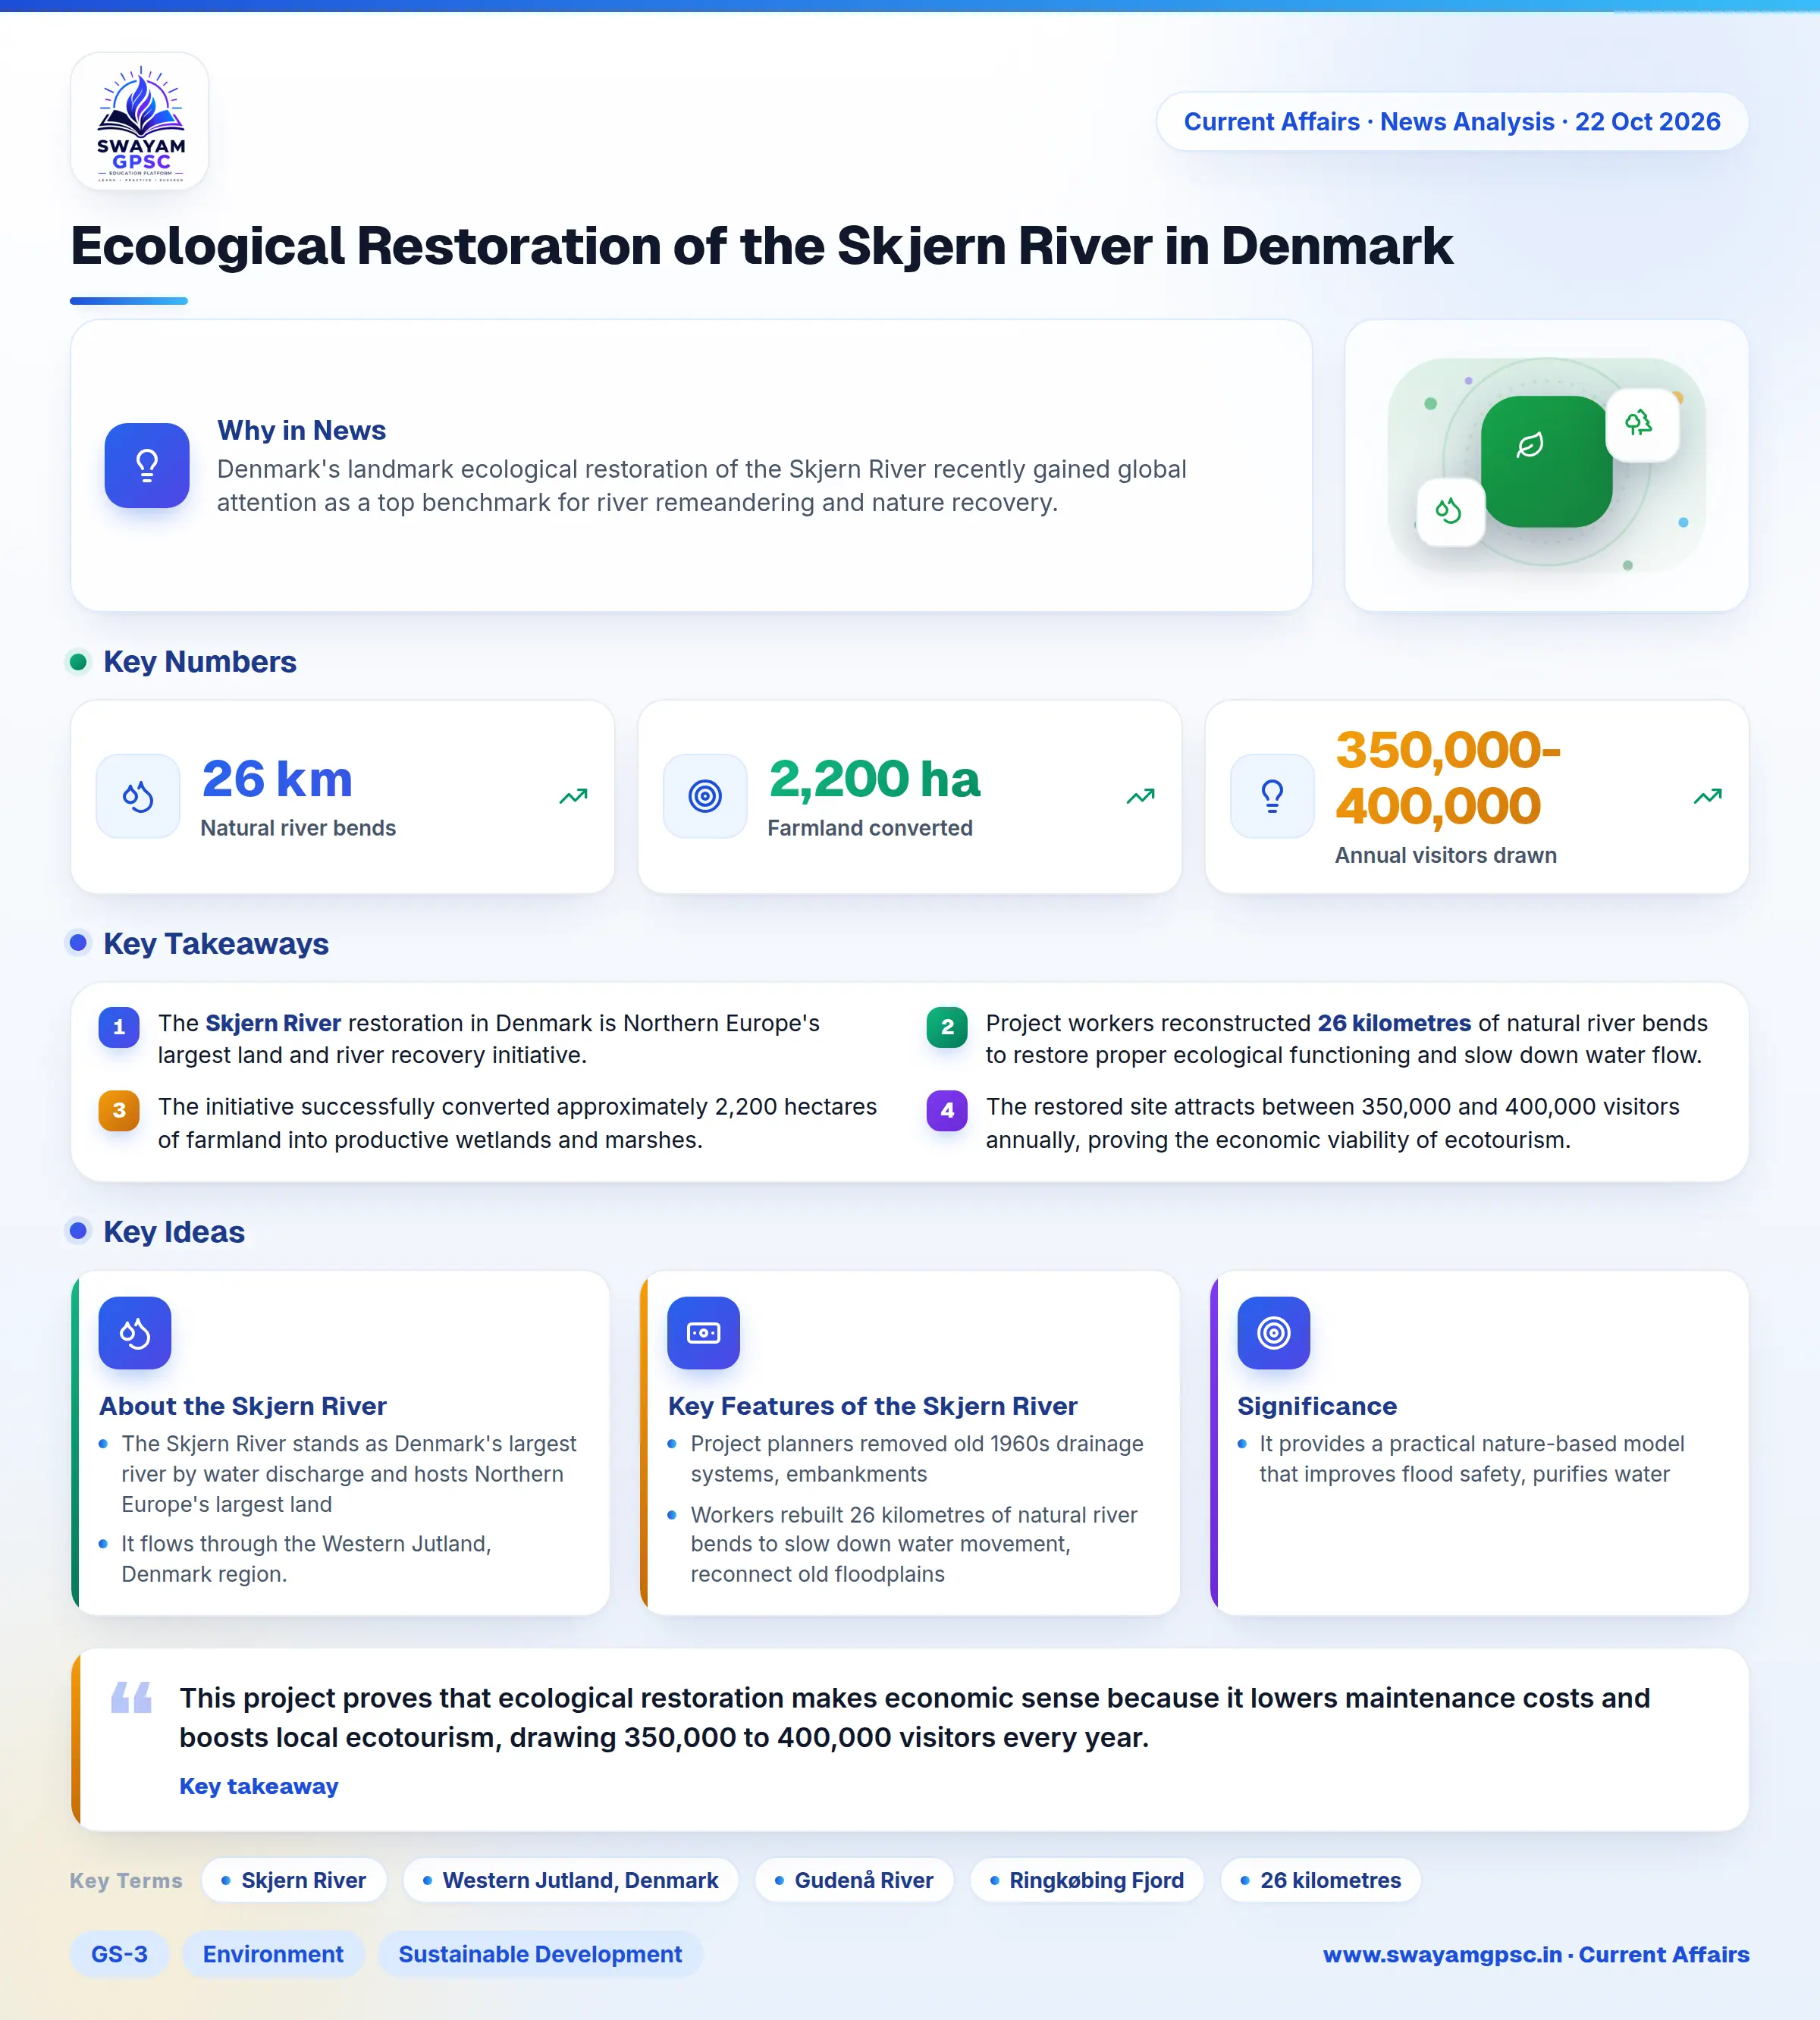Select the Gudenå River key term chip

(854, 1880)
